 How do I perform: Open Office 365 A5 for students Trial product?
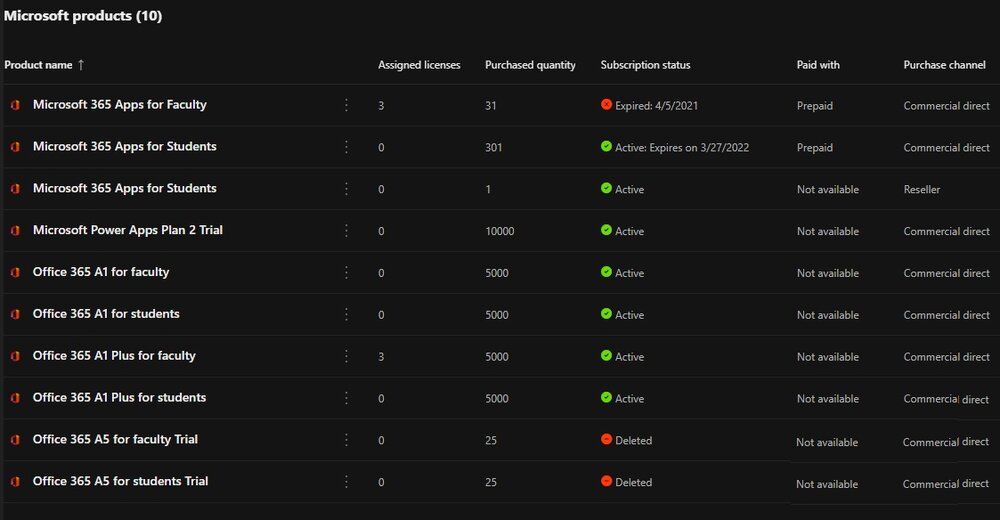pyautogui.click(x=121, y=481)
